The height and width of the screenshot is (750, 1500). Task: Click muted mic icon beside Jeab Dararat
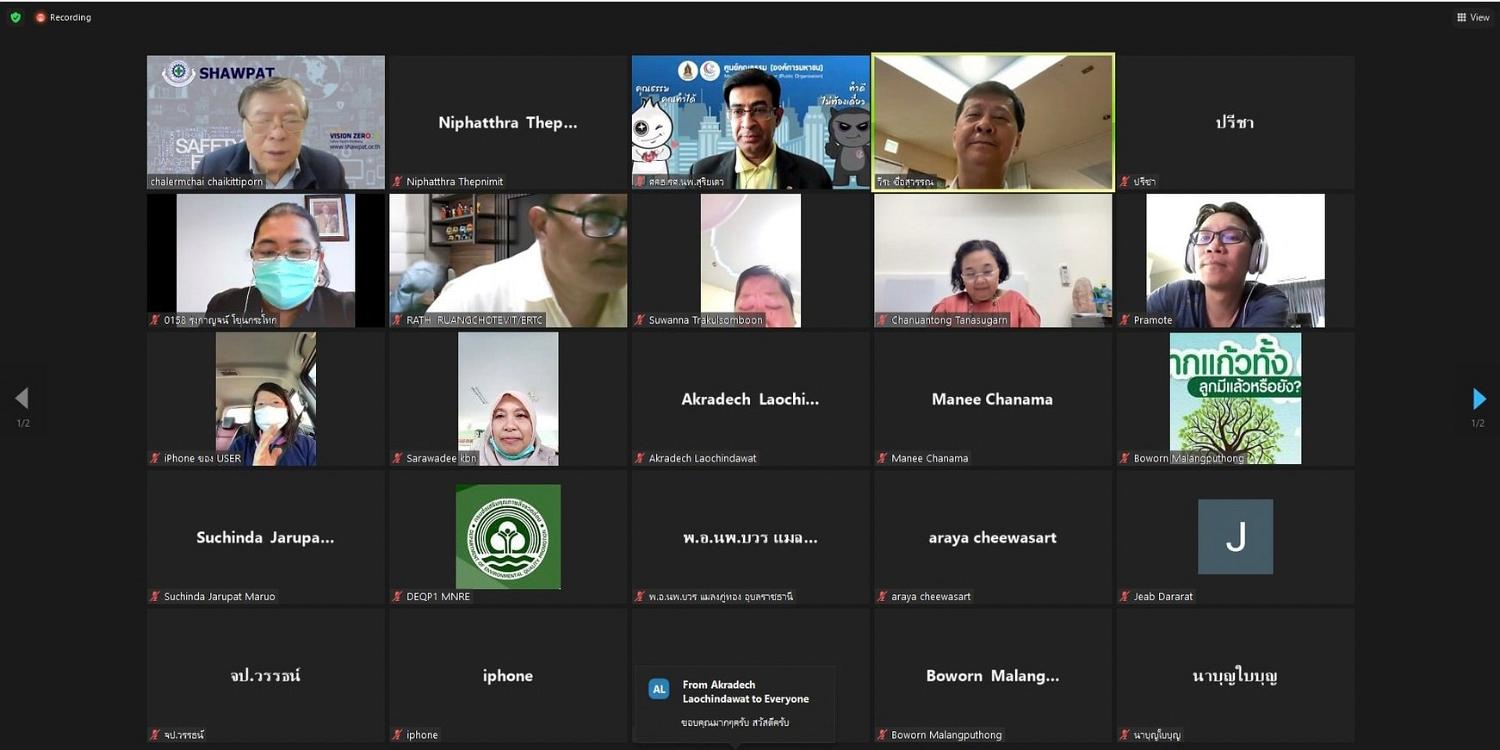pos(1125,596)
